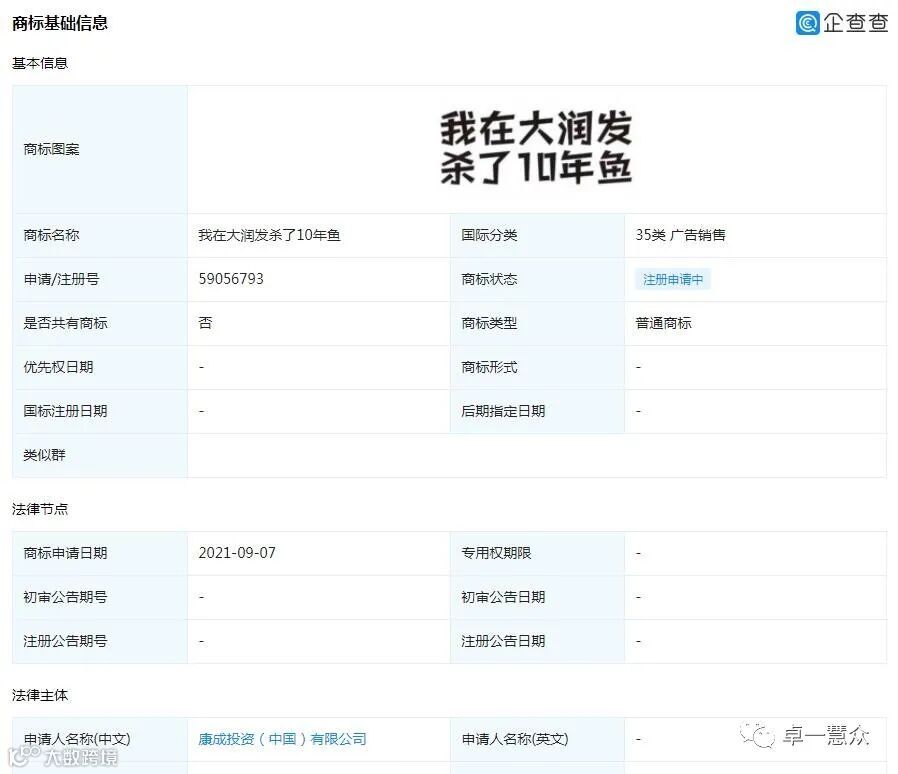Click the 商标基础信息 page heading
The height and width of the screenshot is (774, 898).
(x=60, y=23)
